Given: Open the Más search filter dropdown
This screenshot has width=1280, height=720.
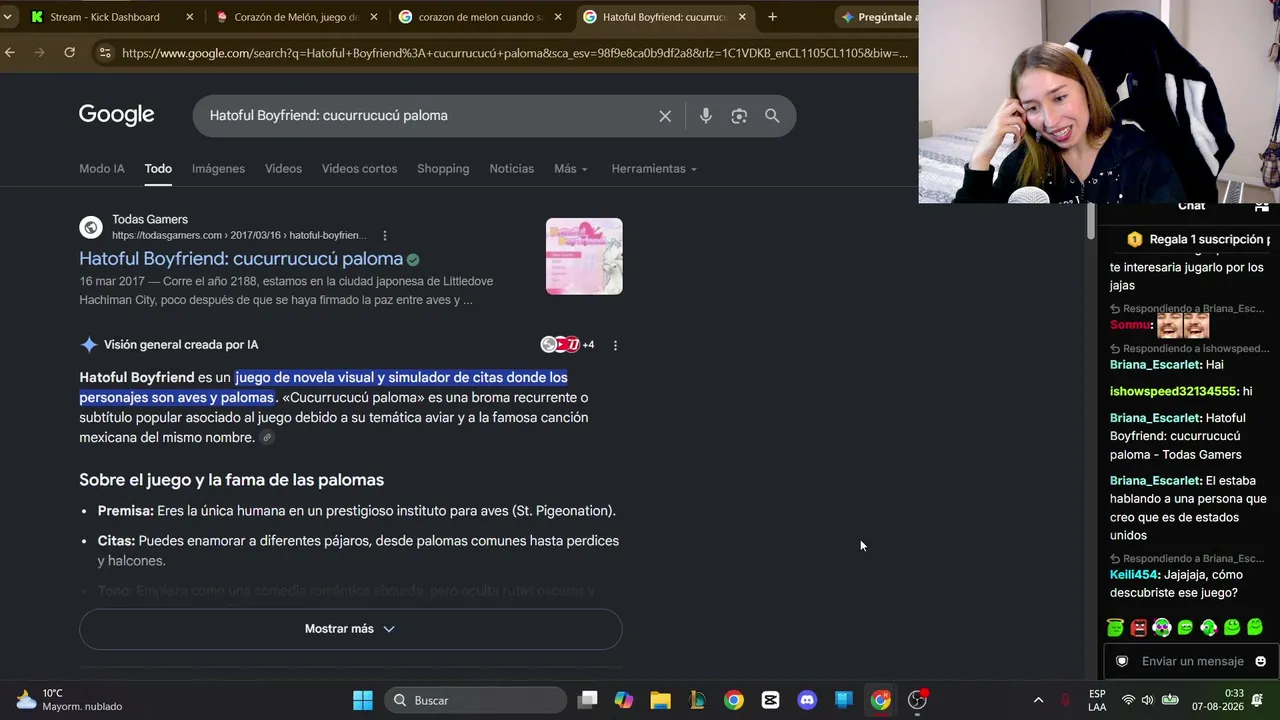Looking at the screenshot, I should (571, 169).
